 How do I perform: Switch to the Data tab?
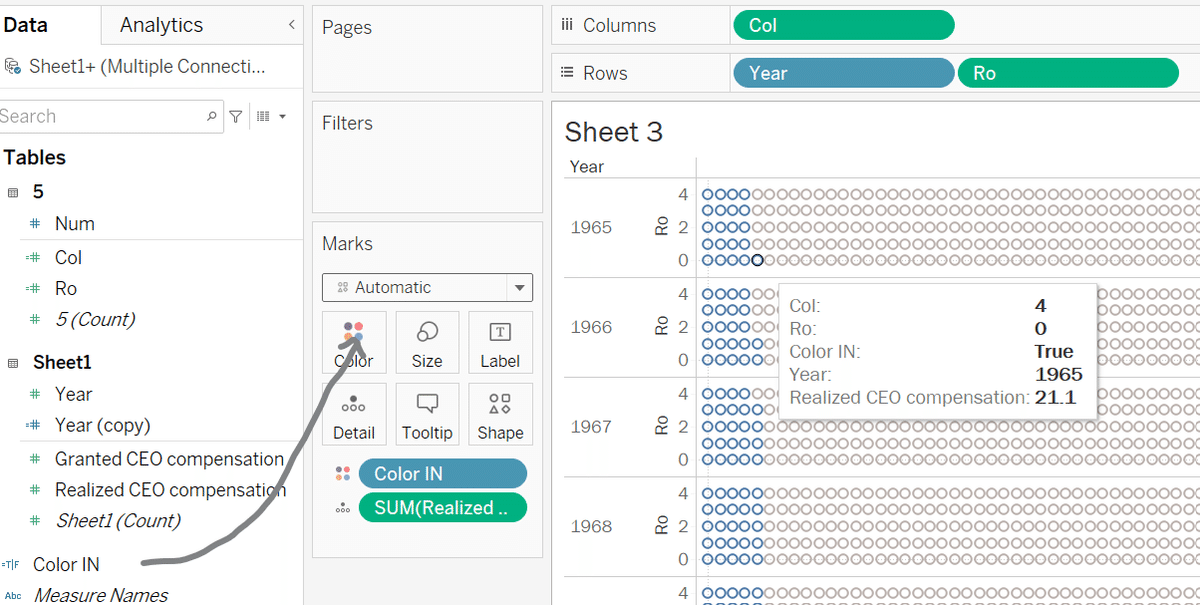(25, 25)
